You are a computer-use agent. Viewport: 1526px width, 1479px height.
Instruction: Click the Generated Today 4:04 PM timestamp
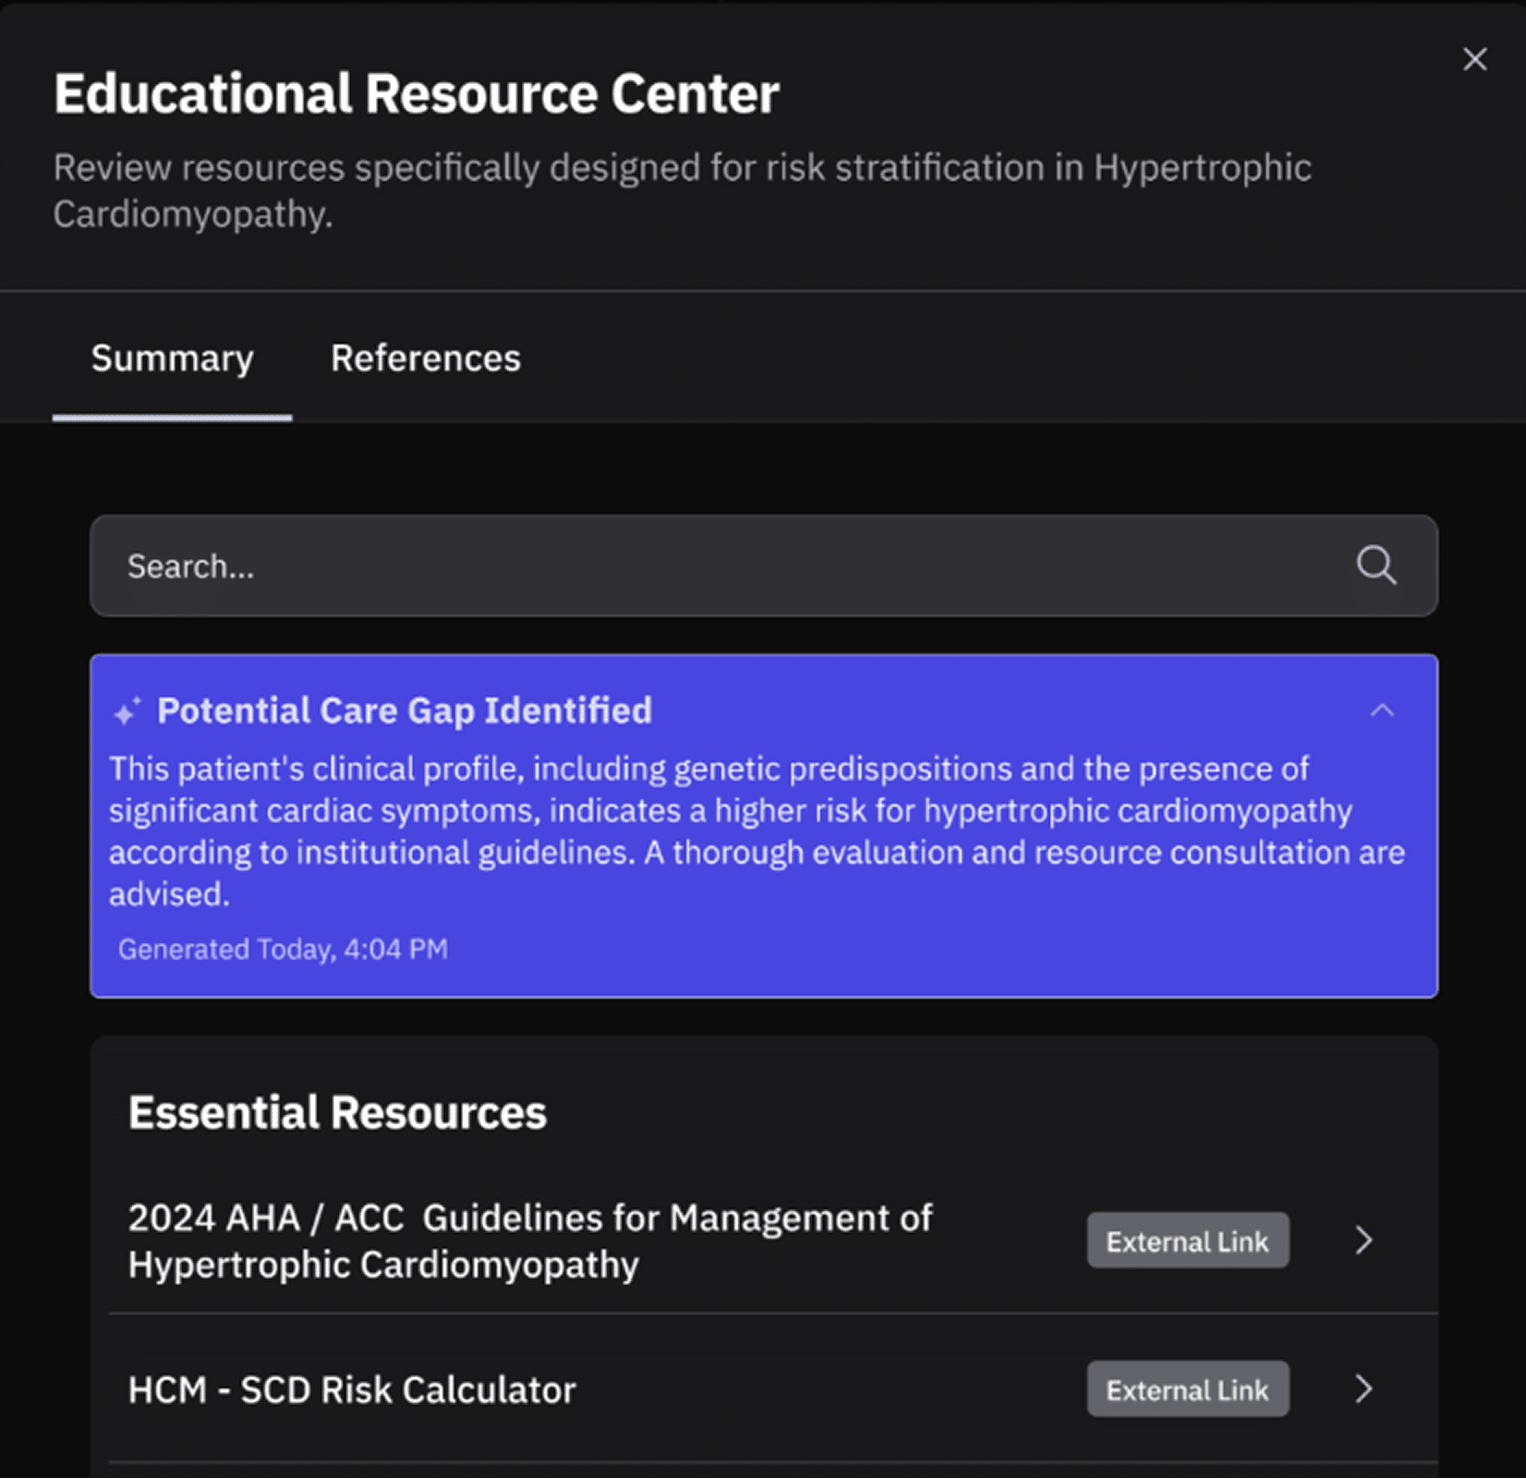[283, 949]
